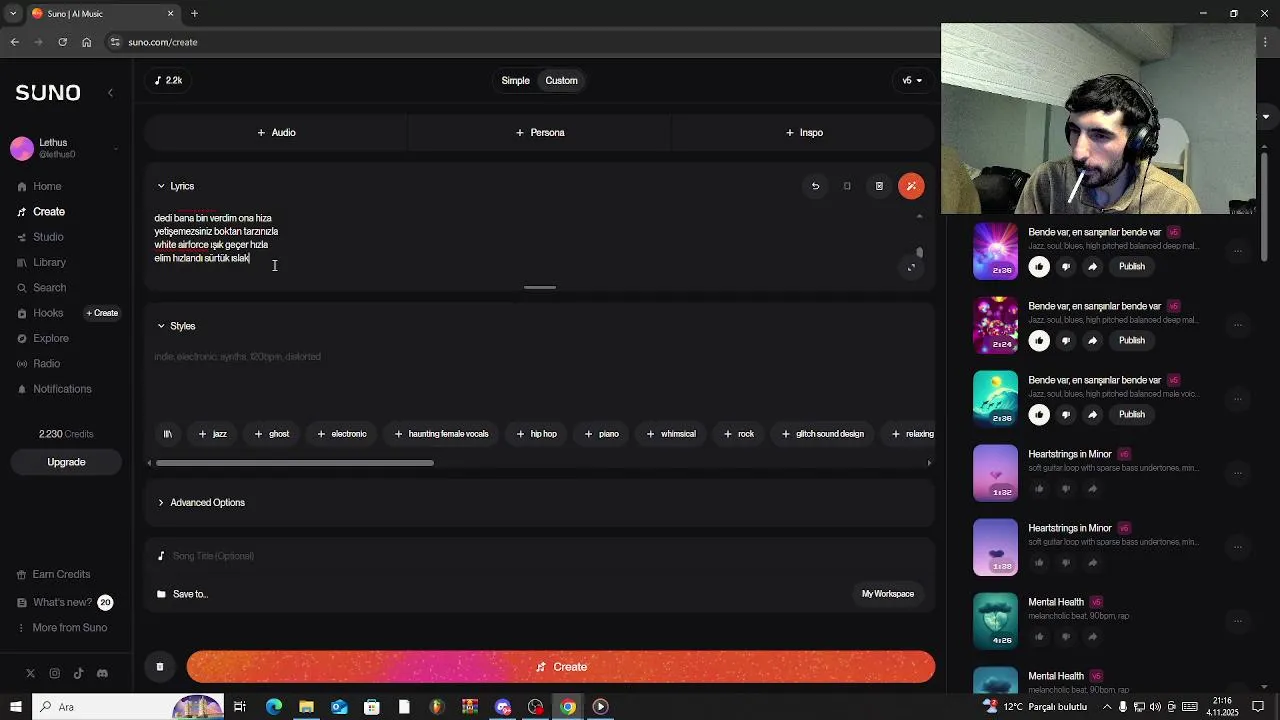Add the hip hop style tag
The image size is (1280, 720).
click(x=536, y=434)
